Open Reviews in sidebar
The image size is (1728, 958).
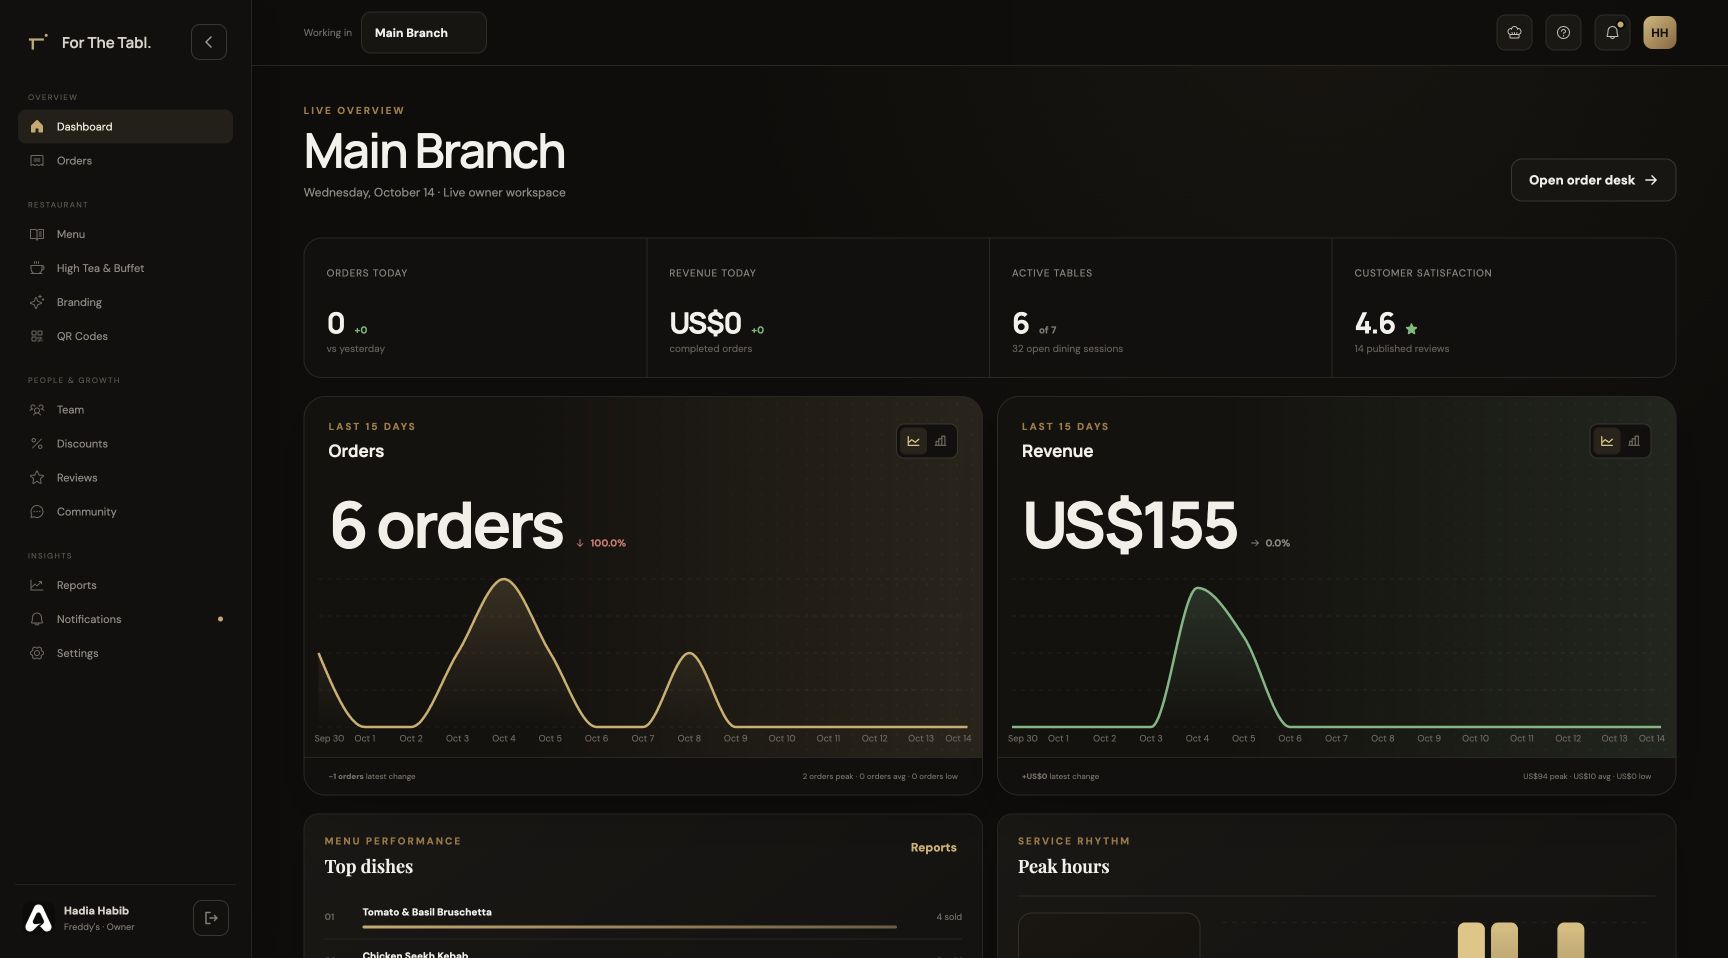tap(125, 478)
